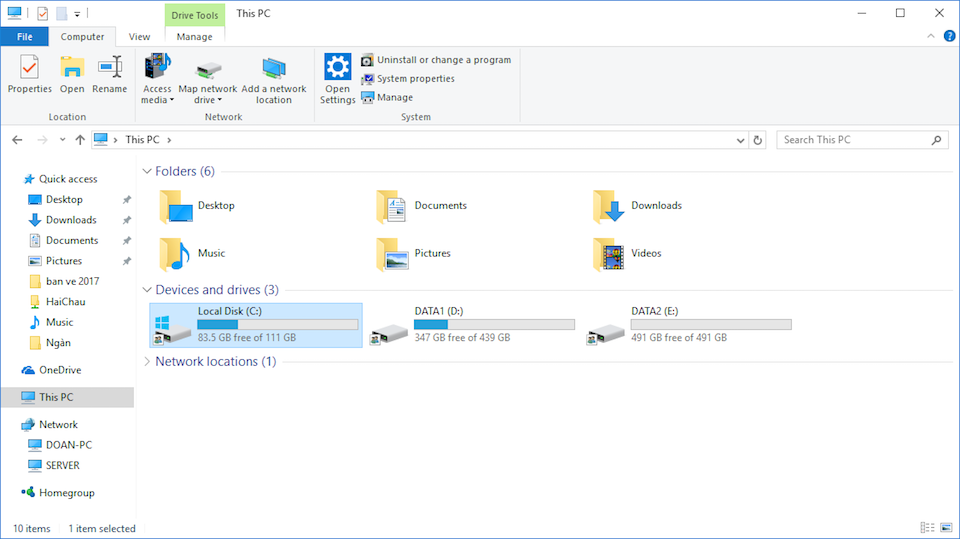Click Local Disk (C:) usage bar

pyautogui.click(x=278, y=325)
